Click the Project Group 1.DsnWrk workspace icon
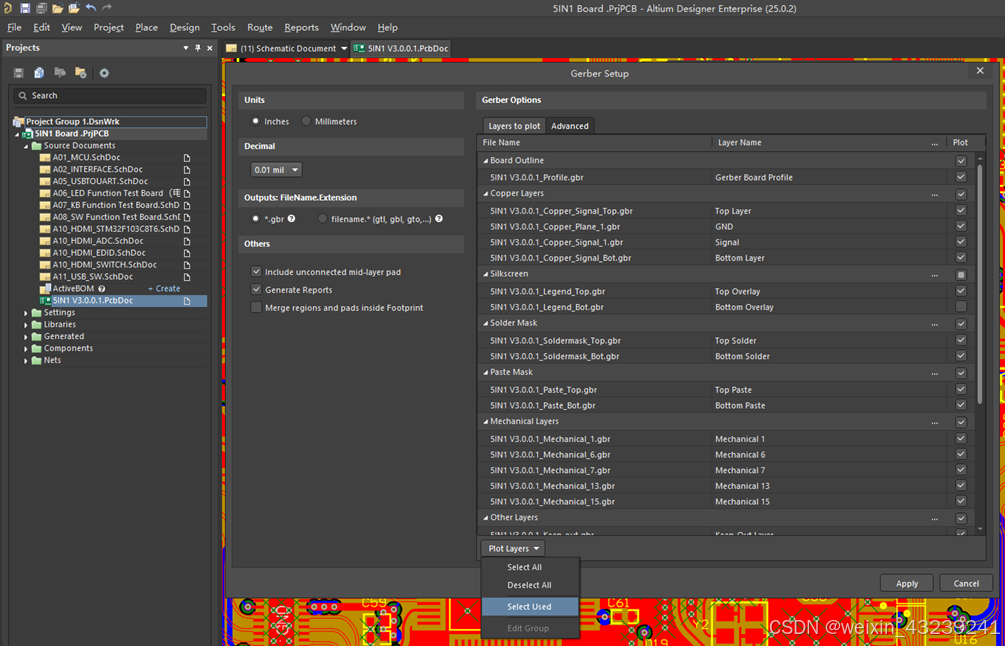This screenshot has width=1005, height=646. coord(19,122)
